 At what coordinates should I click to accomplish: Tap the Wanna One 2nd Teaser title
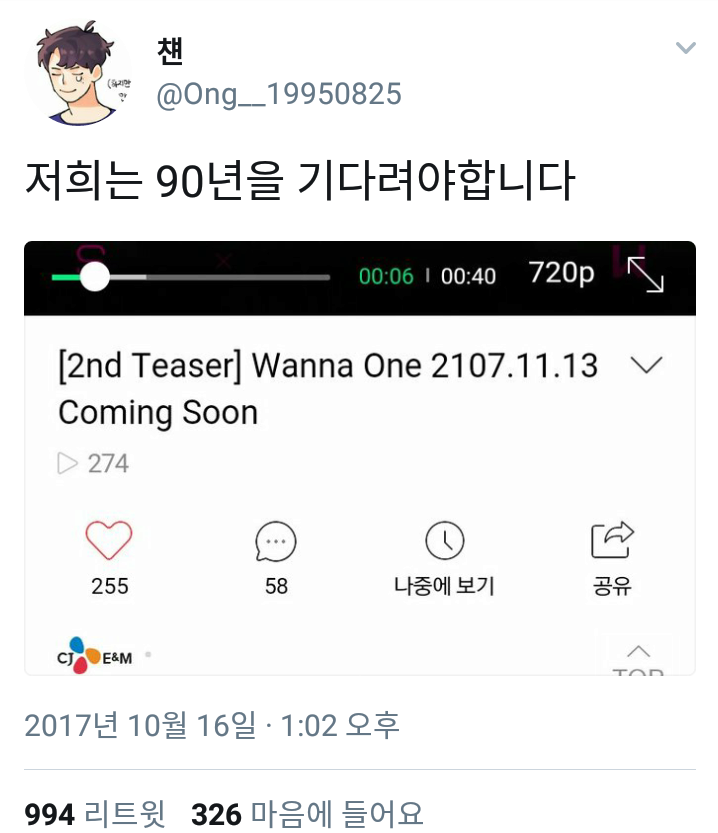[x=328, y=389]
